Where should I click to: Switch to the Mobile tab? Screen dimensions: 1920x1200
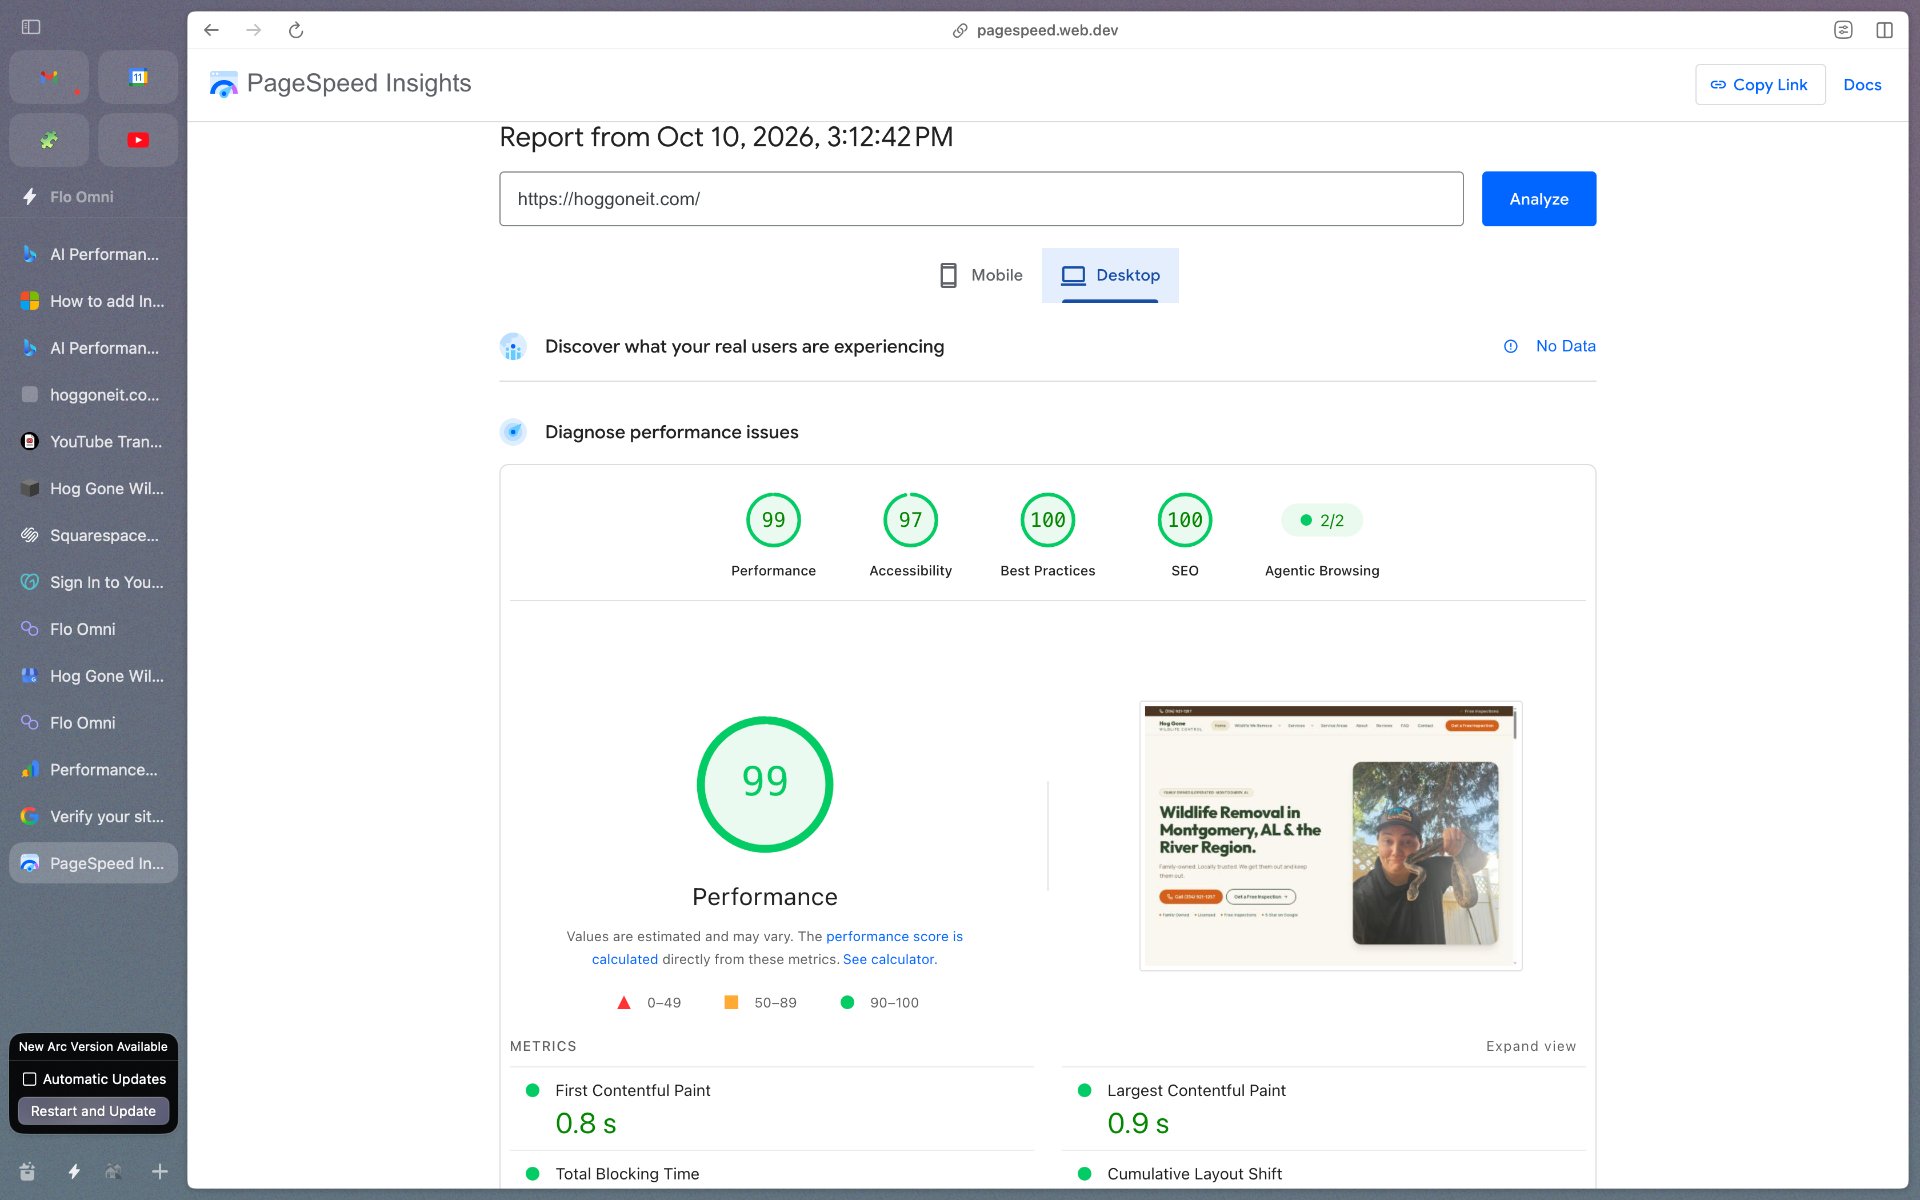981,275
